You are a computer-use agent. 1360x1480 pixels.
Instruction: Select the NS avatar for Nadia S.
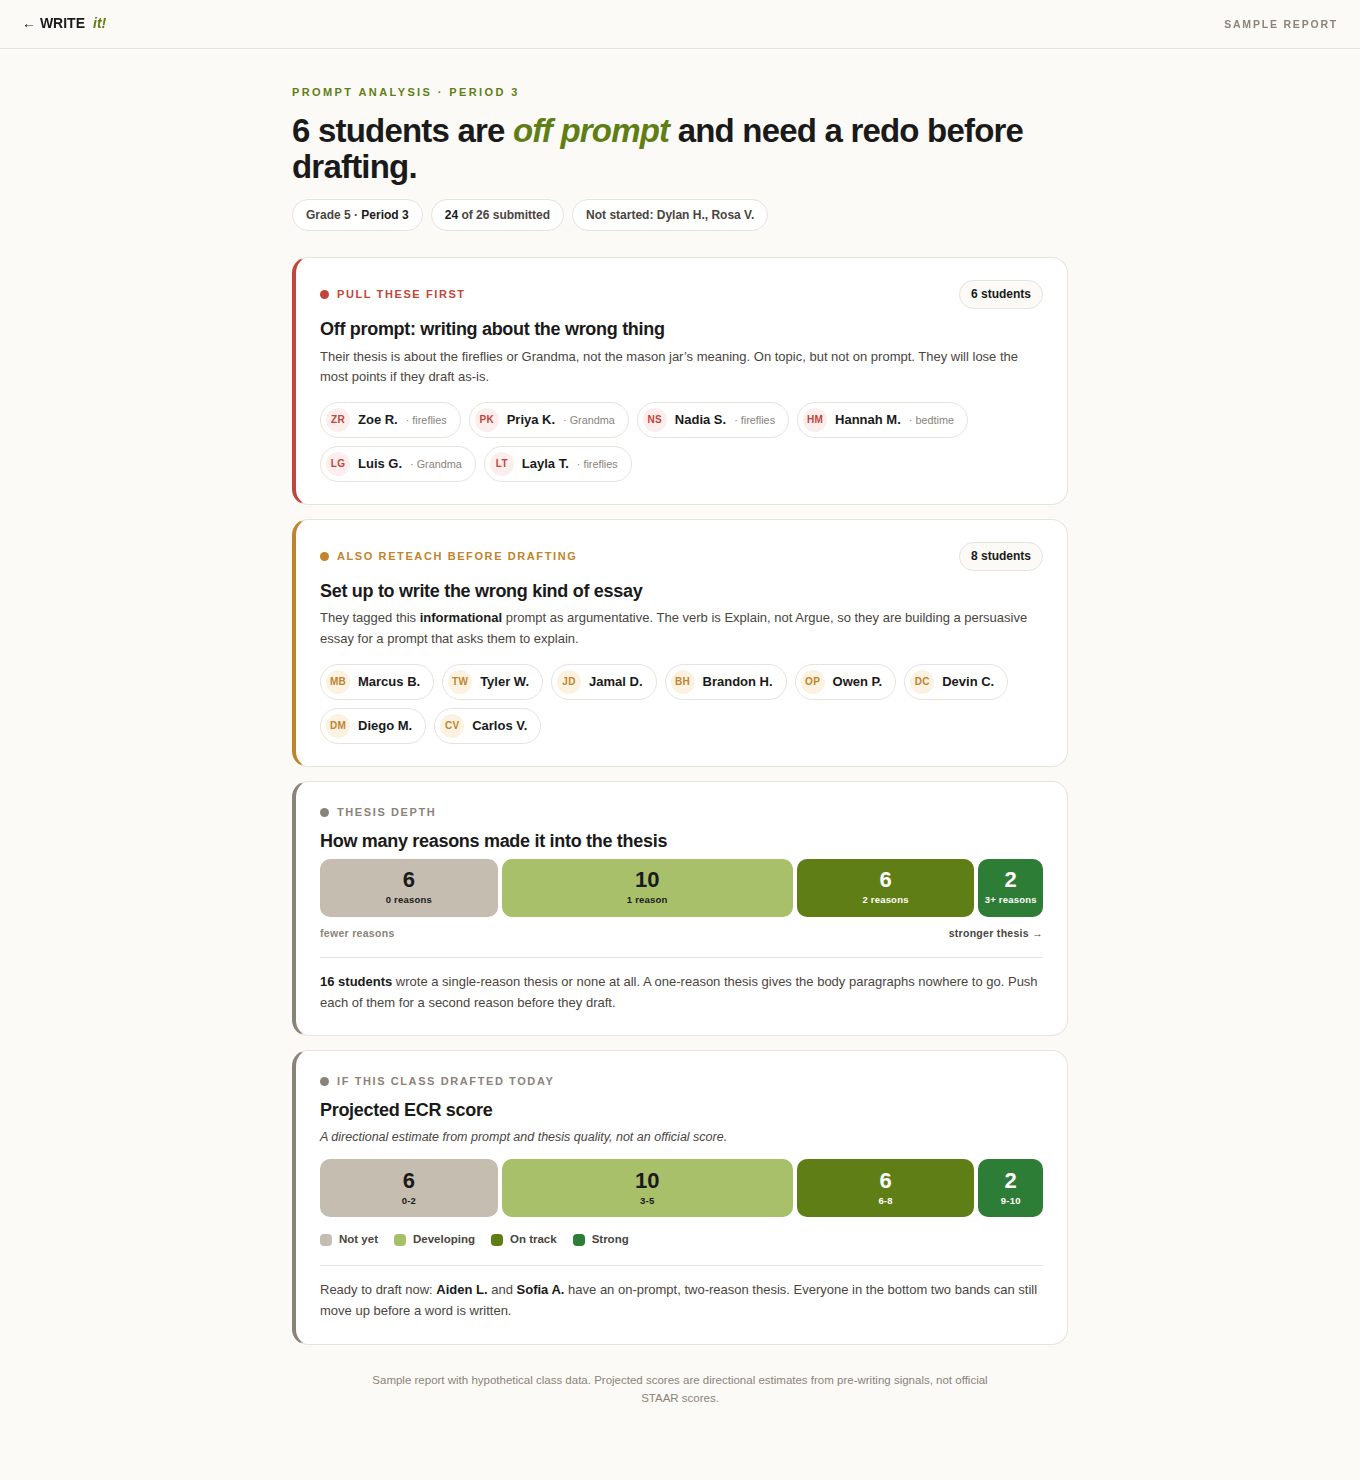655,420
